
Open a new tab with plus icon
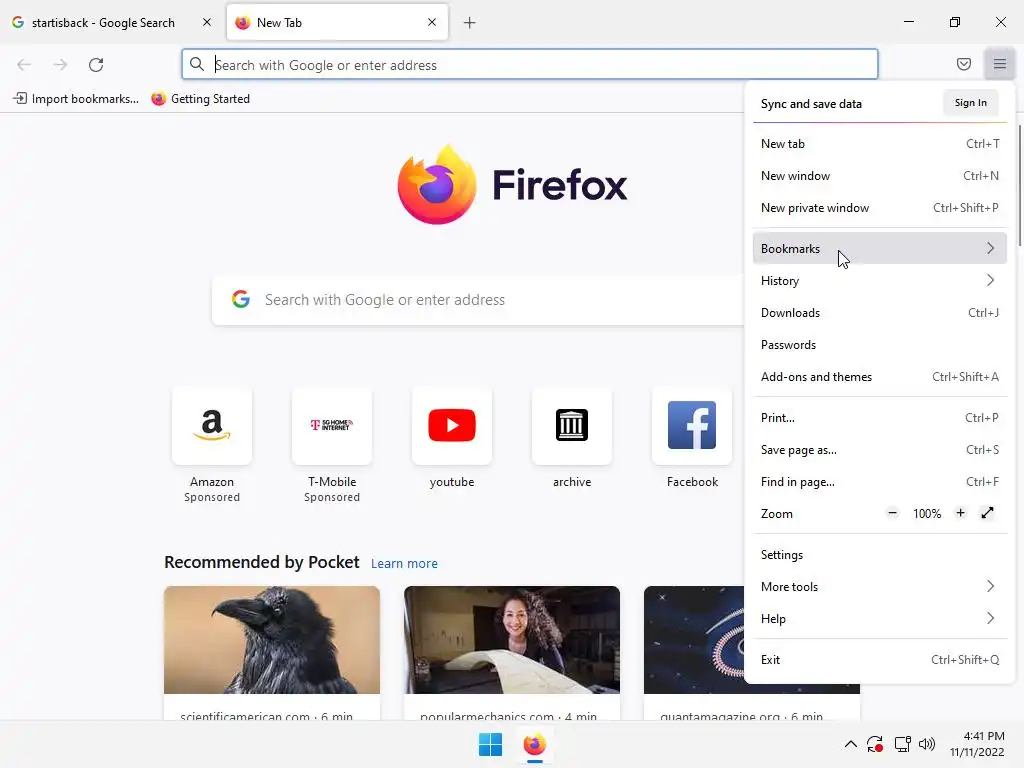click(x=470, y=23)
